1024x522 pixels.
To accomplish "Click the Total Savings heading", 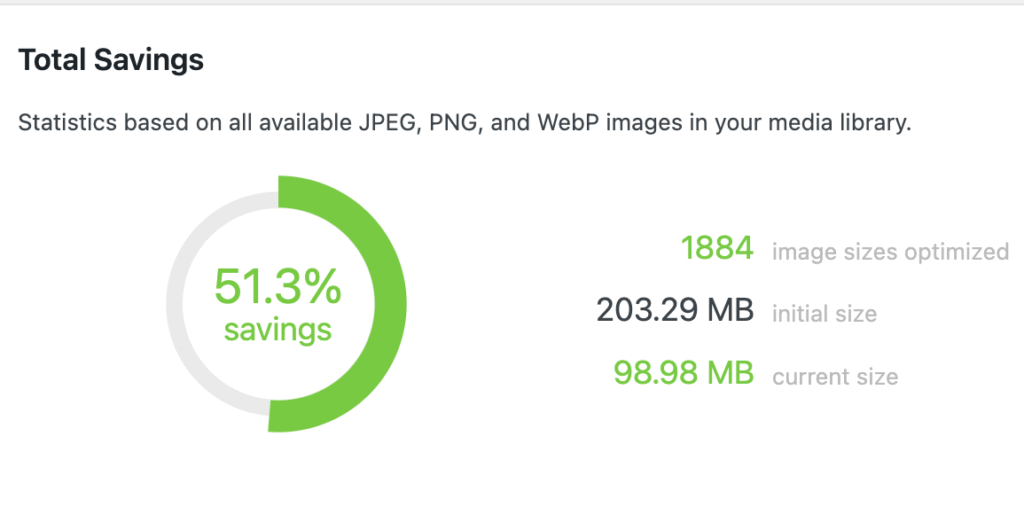I will [x=111, y=61].
